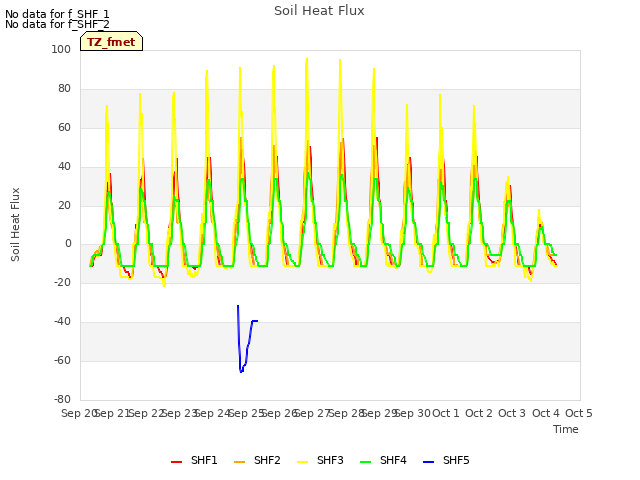
Task: Toggle SHF2 series in the legend
Action: pos(257,460)
